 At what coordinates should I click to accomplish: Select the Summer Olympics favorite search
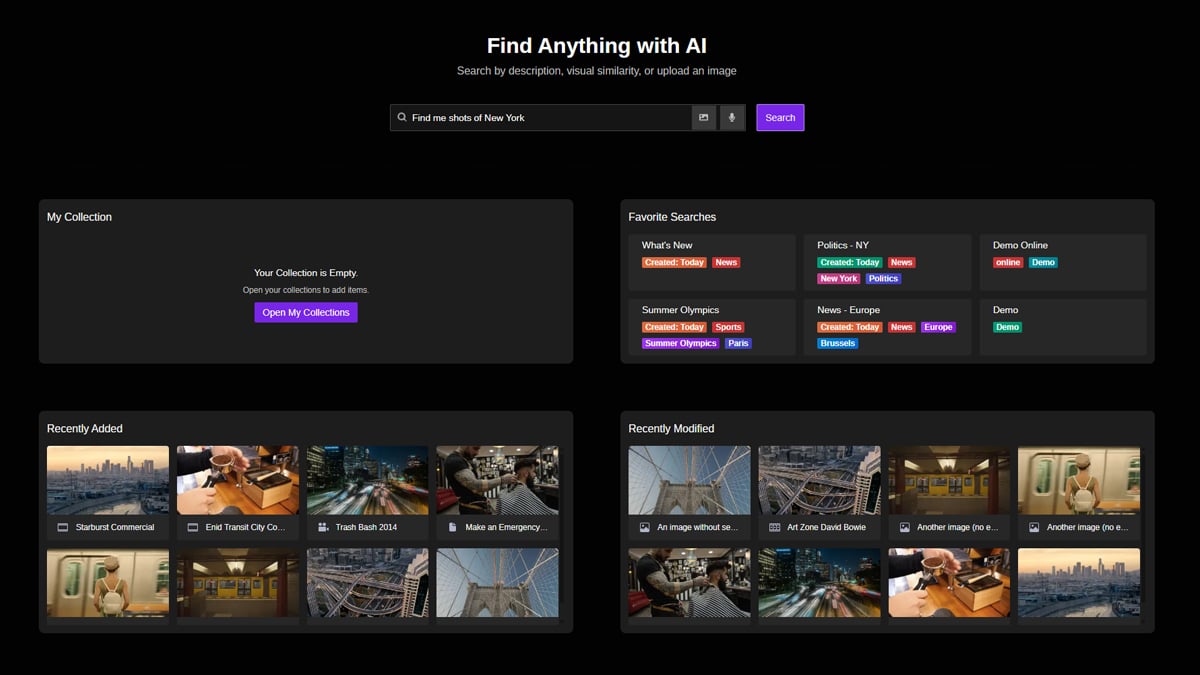click(680, 310)
